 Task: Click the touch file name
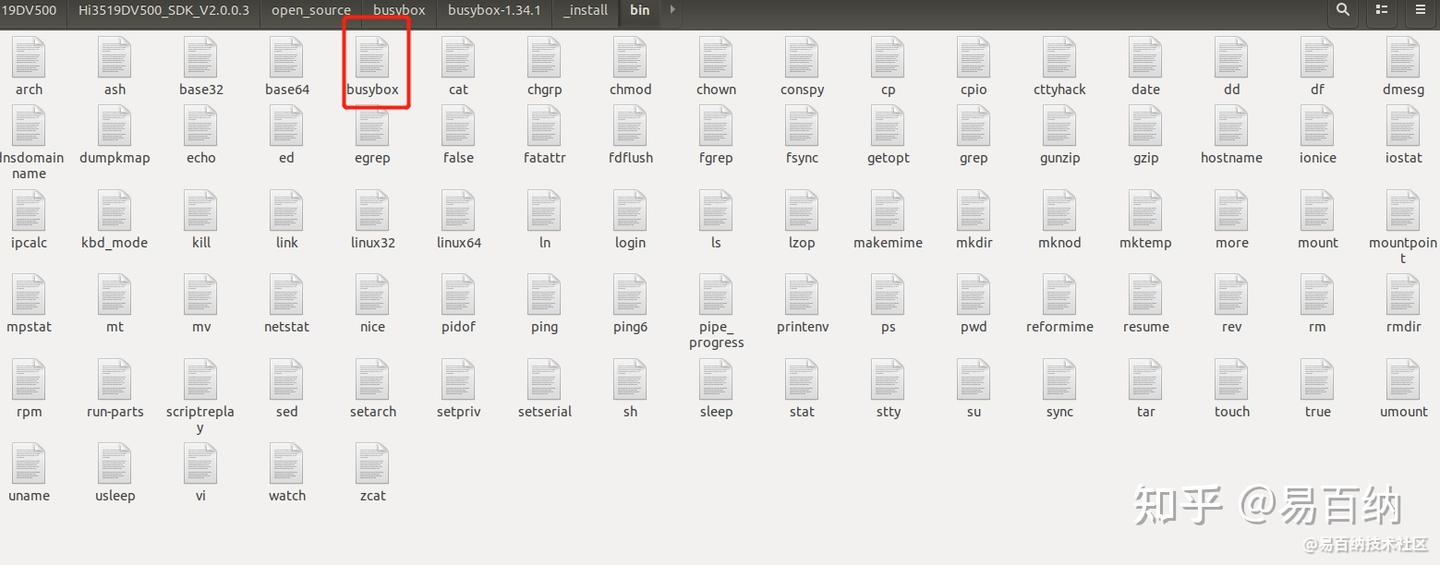click(1232, 412)
